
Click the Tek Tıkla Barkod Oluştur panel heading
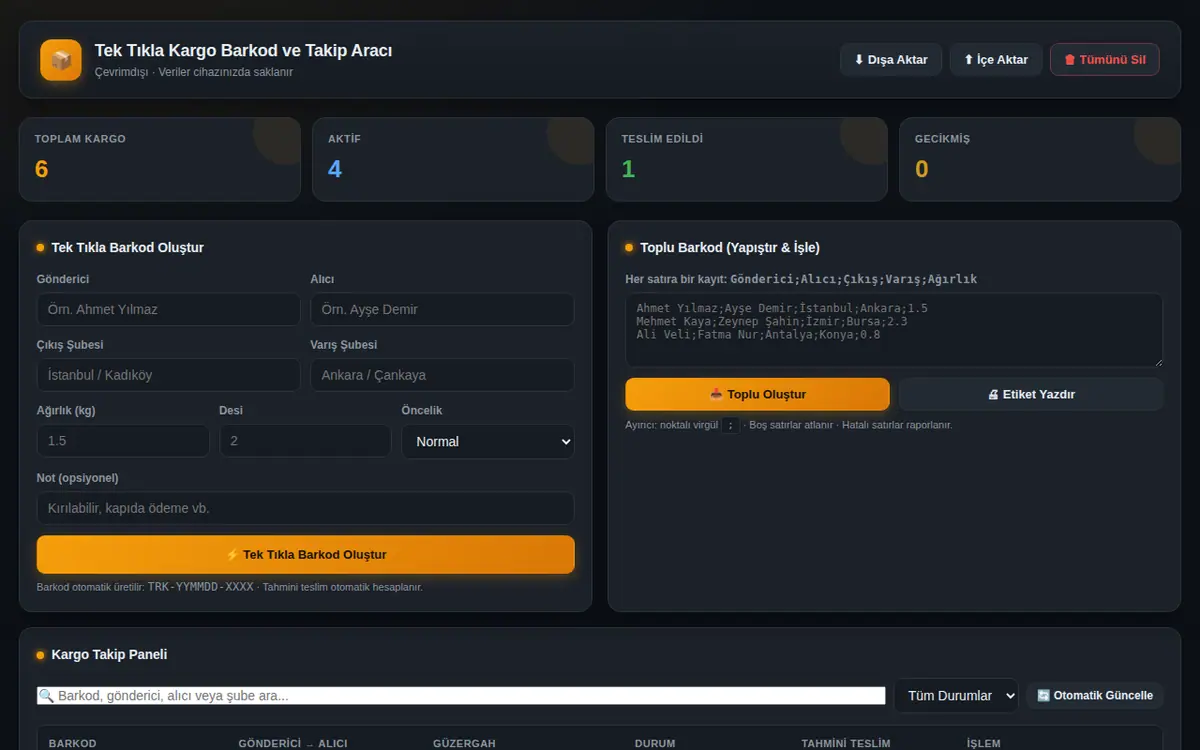(x=128, y=248)
